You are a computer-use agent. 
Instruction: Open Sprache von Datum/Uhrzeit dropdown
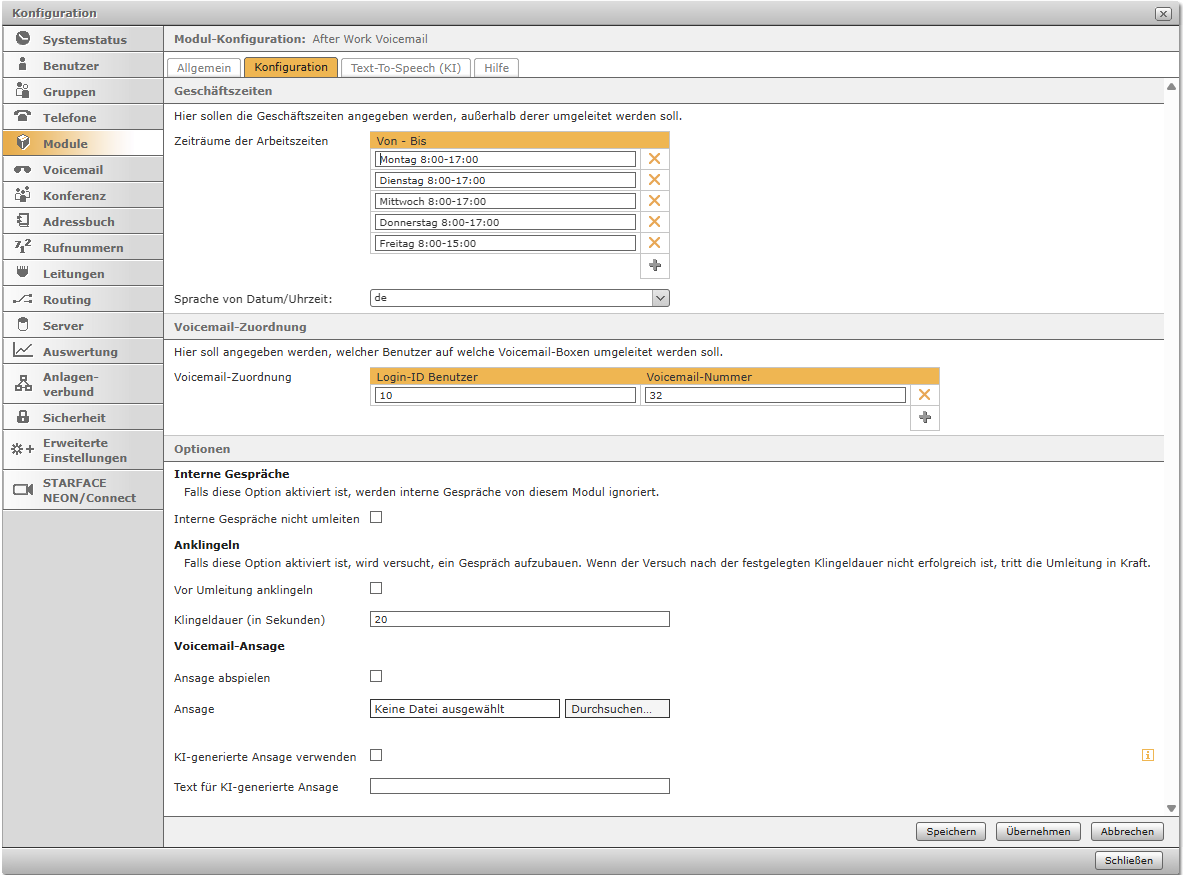point(519,298)
